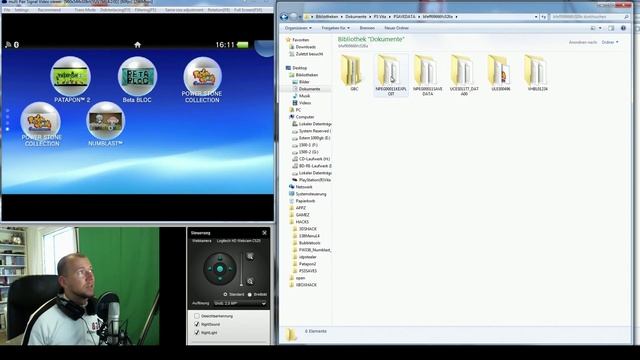
Task: Open the PATAPON 2 bubble on Vita screen
Action: click(x=71, y=77)
